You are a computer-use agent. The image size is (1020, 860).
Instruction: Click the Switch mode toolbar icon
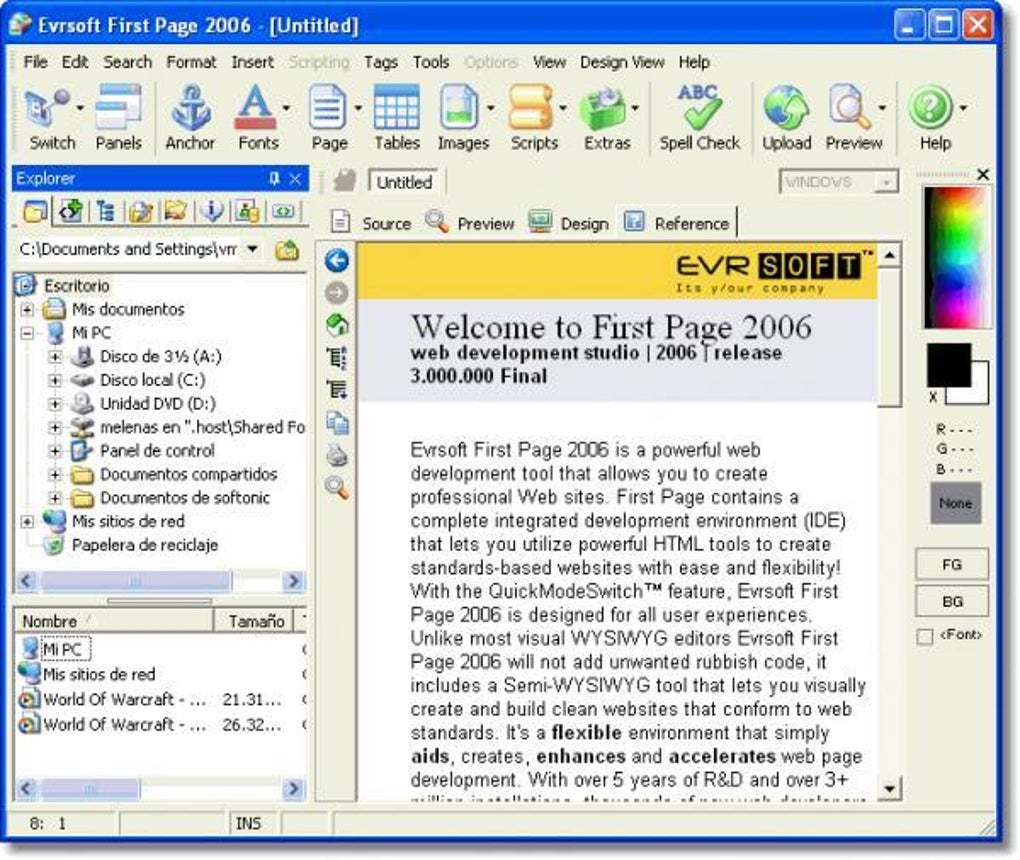click(47, 107)
